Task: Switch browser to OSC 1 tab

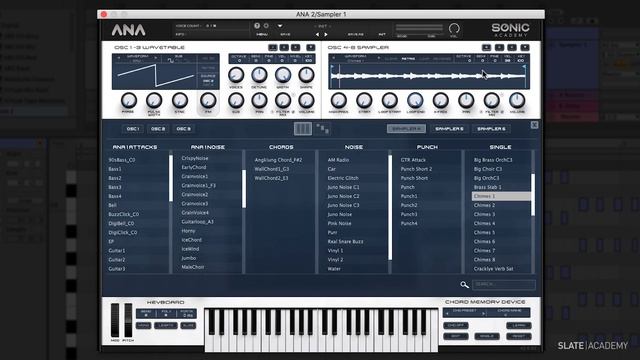Action: point(133,129)
